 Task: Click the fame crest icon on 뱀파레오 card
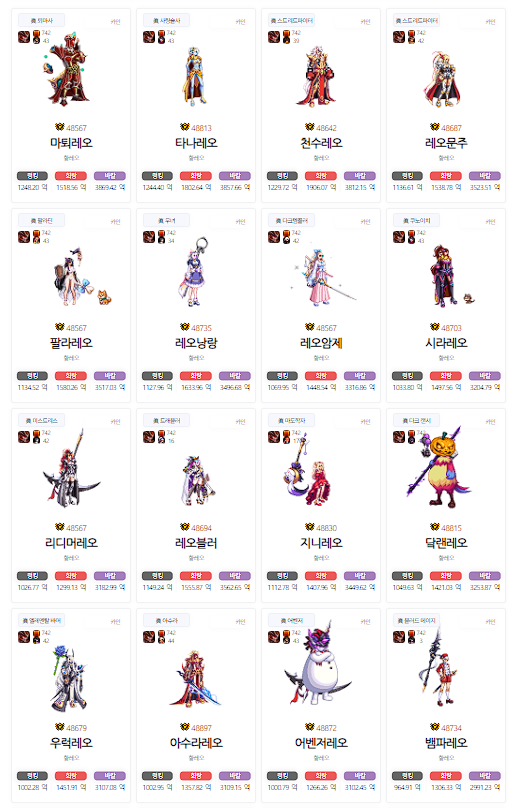click(434, 727)
